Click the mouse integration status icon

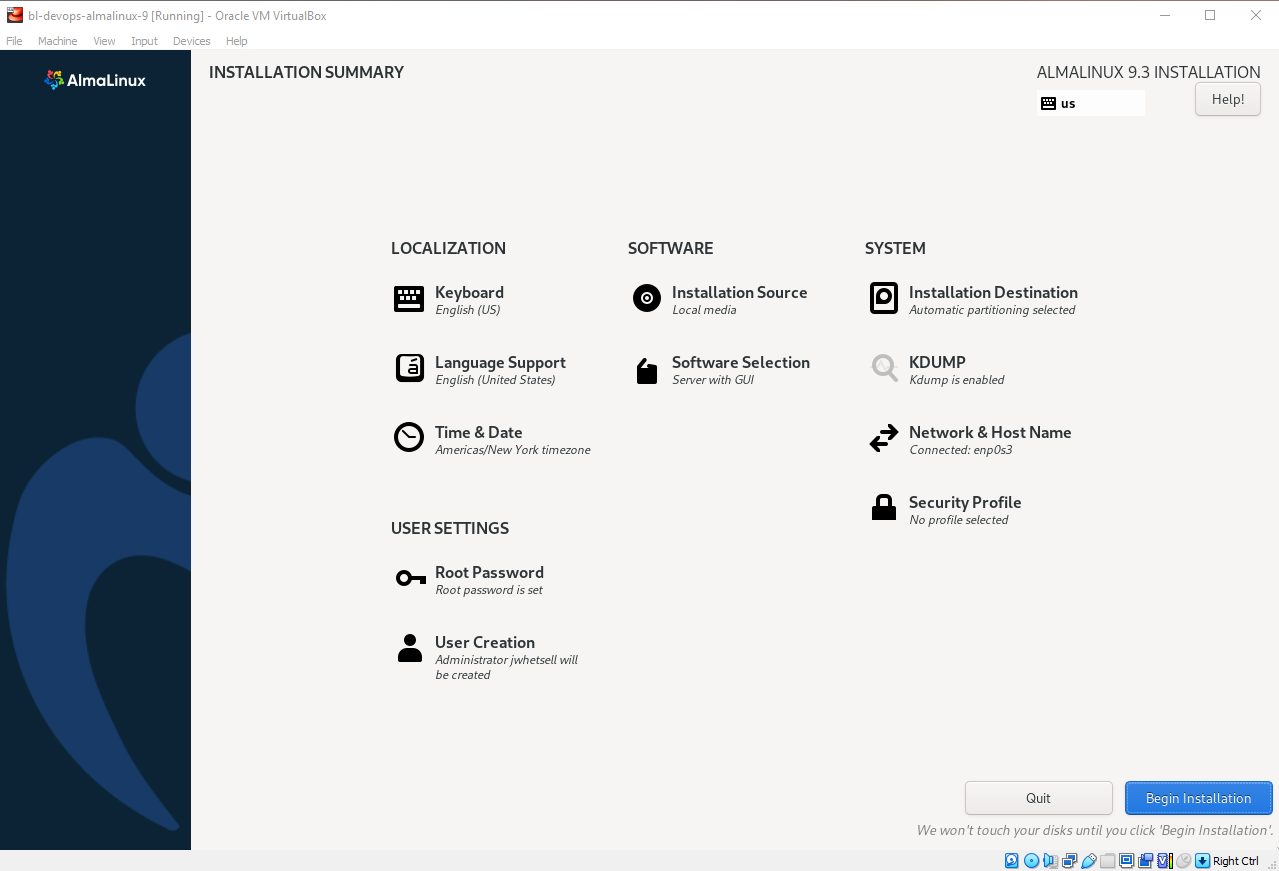pos(1184,861)
